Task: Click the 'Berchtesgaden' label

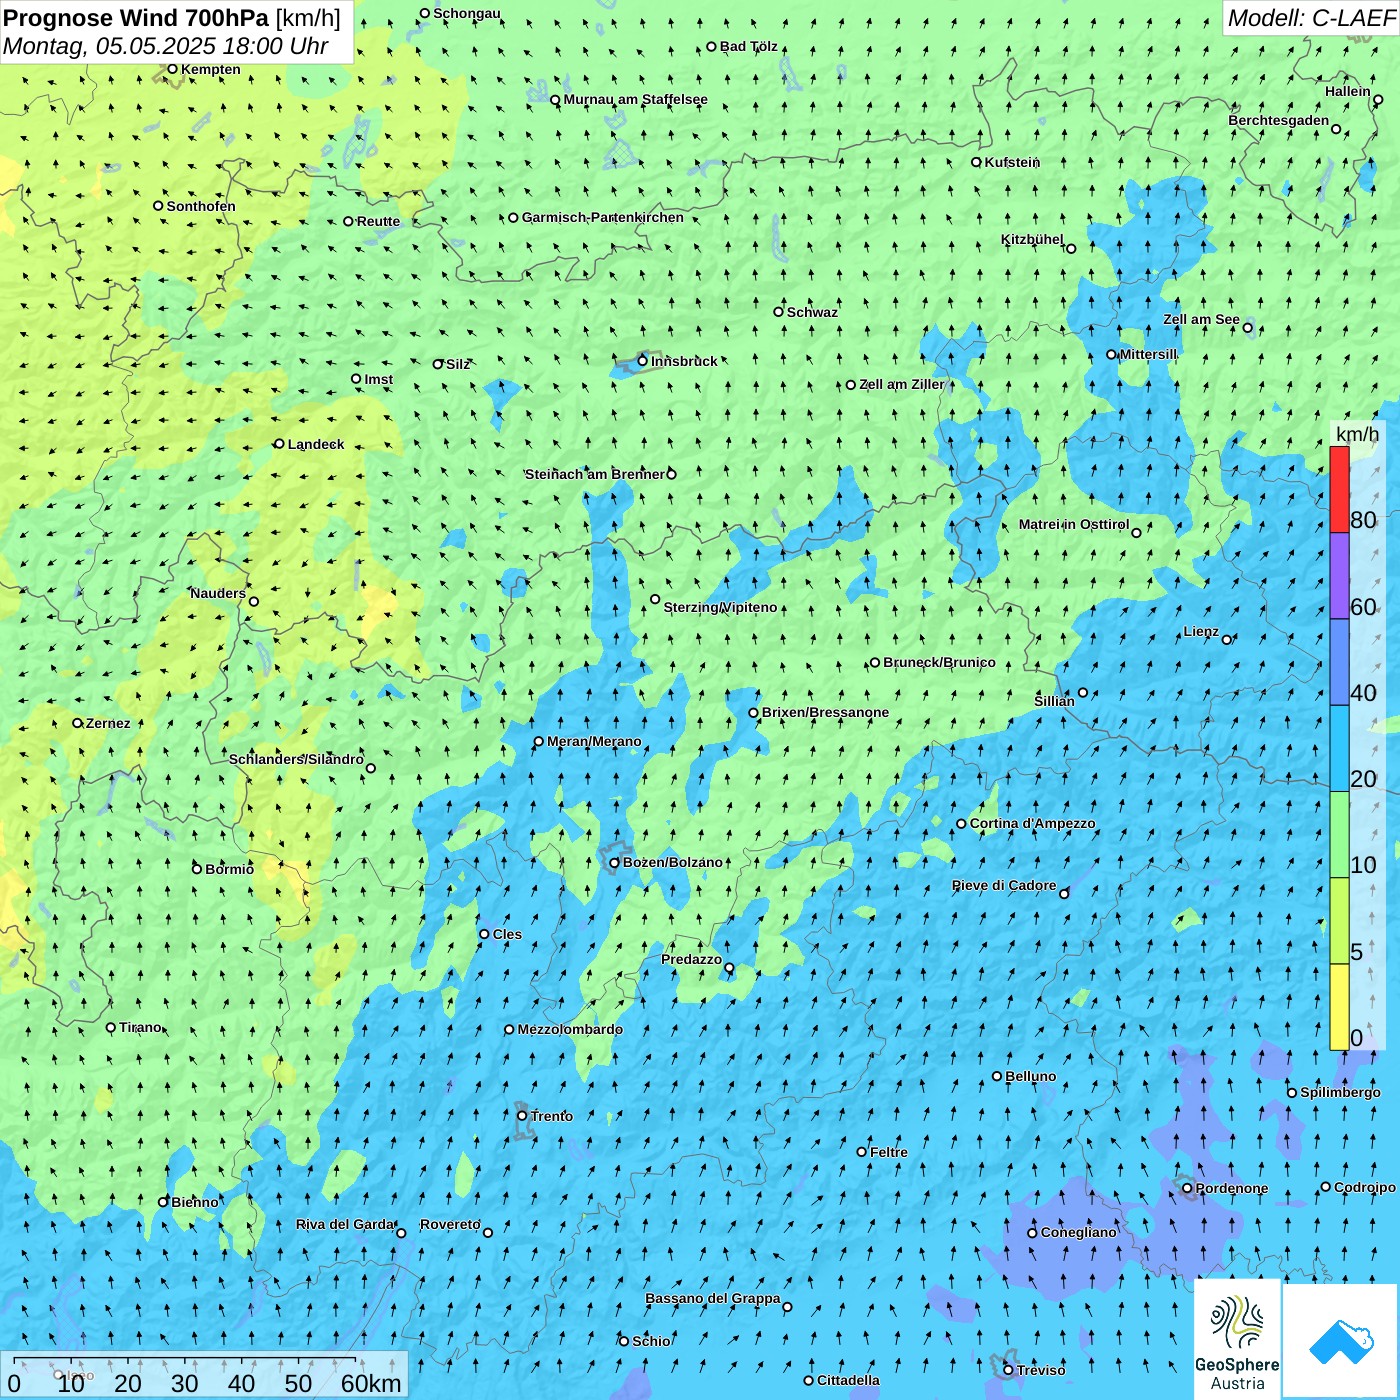Action: 1279,121
